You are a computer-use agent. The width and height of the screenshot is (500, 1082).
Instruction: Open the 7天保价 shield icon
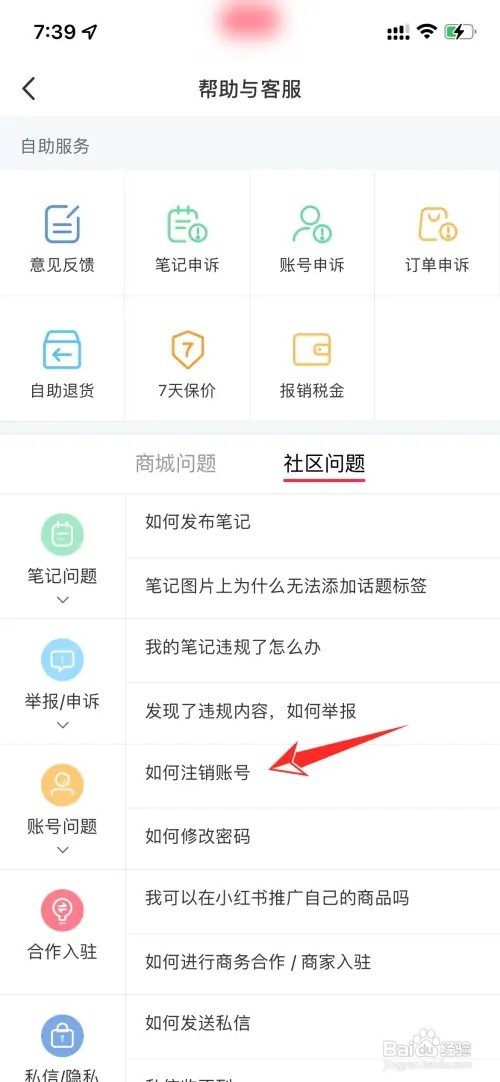pyautogui.click(x=187, y=350)
